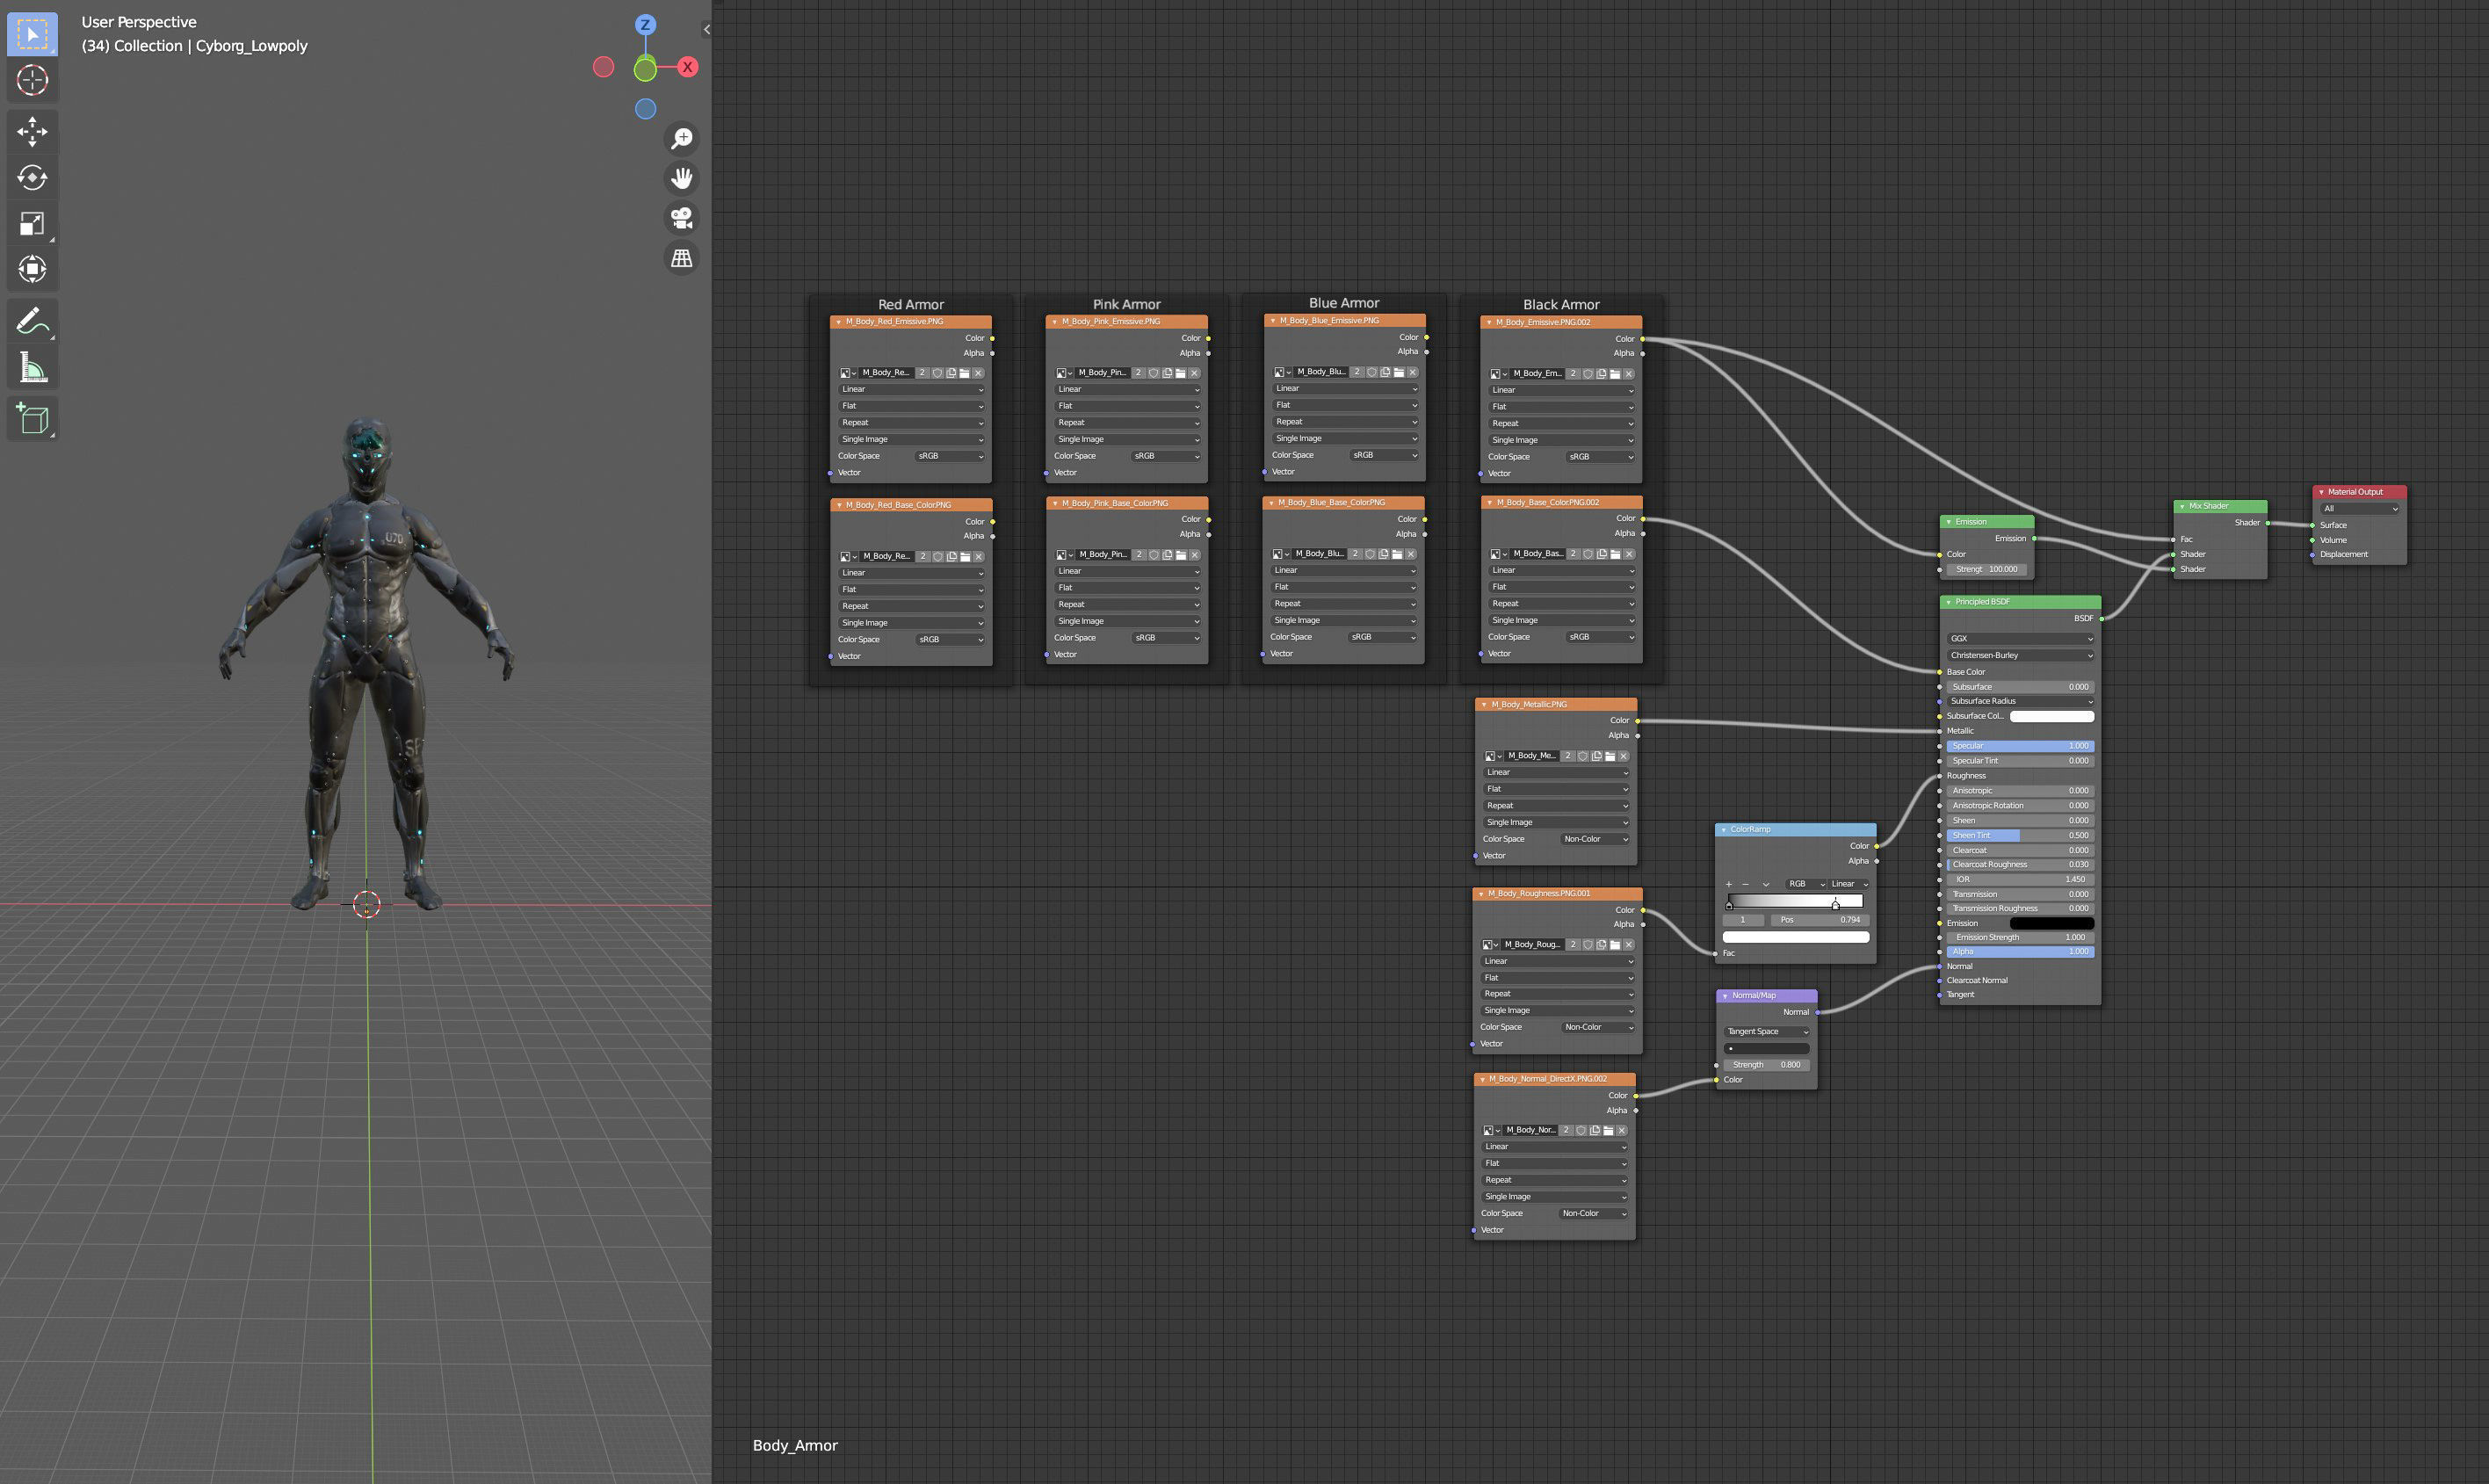Screen dimensions: 2489x1484
Task: Toggle the camera view icon
Action: pyautogui.click(x=681, y=218)
